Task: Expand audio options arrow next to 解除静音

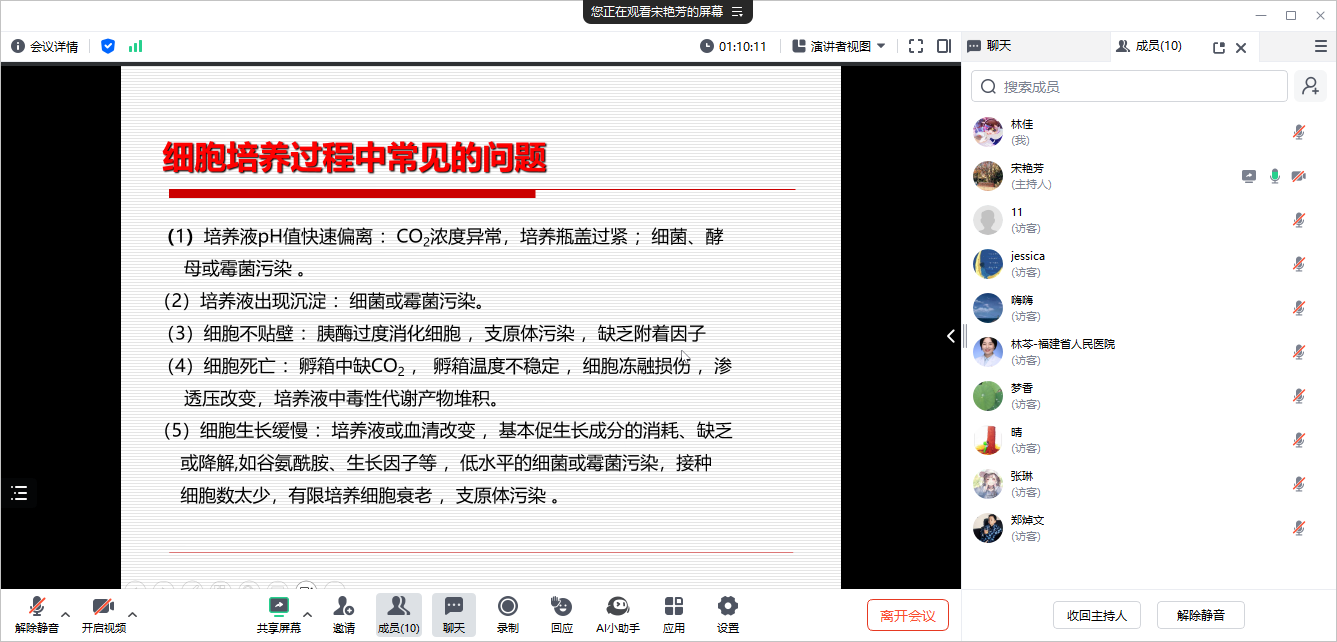Action: coord(66,614)
